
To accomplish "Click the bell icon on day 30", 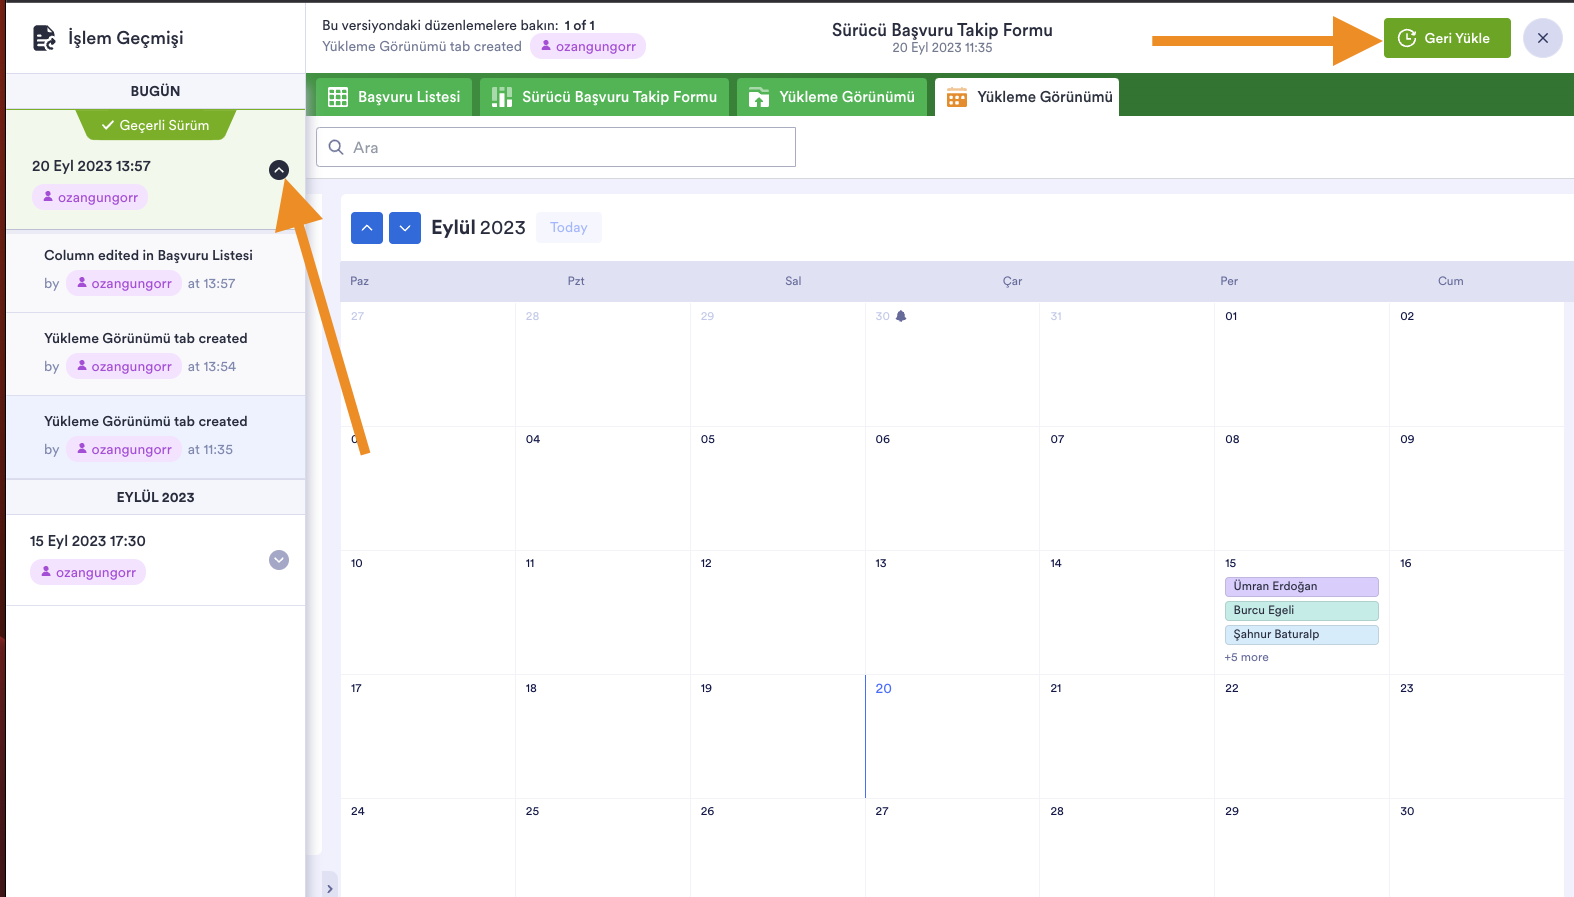I will tap(901, 316).
